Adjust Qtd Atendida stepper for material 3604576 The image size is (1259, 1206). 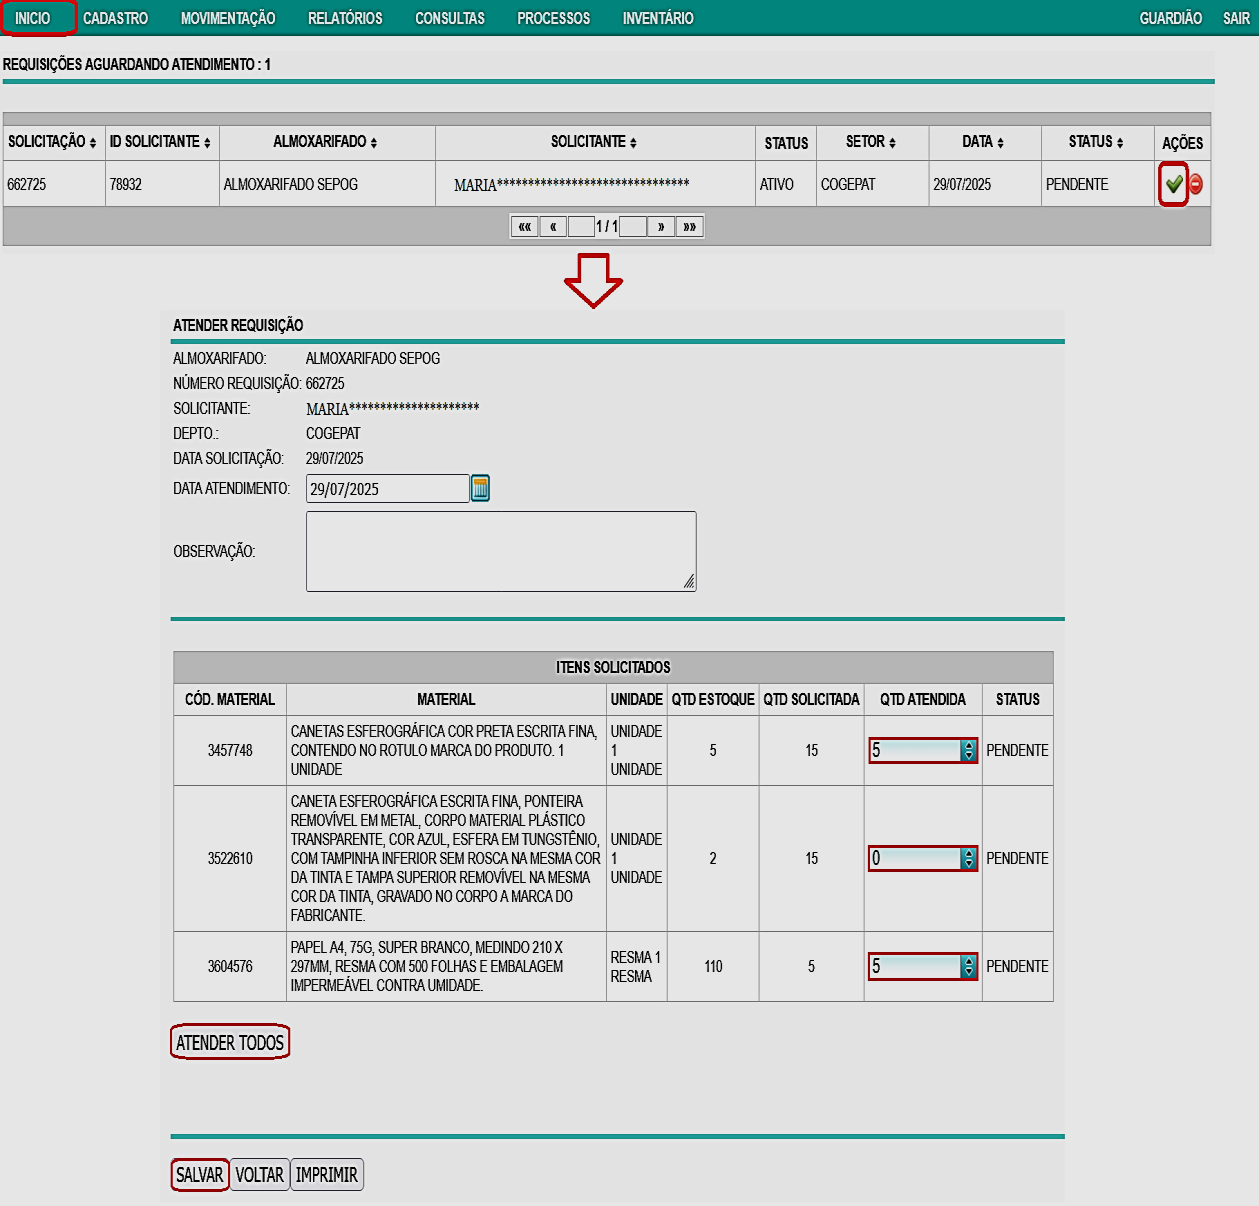coord(968,967)
